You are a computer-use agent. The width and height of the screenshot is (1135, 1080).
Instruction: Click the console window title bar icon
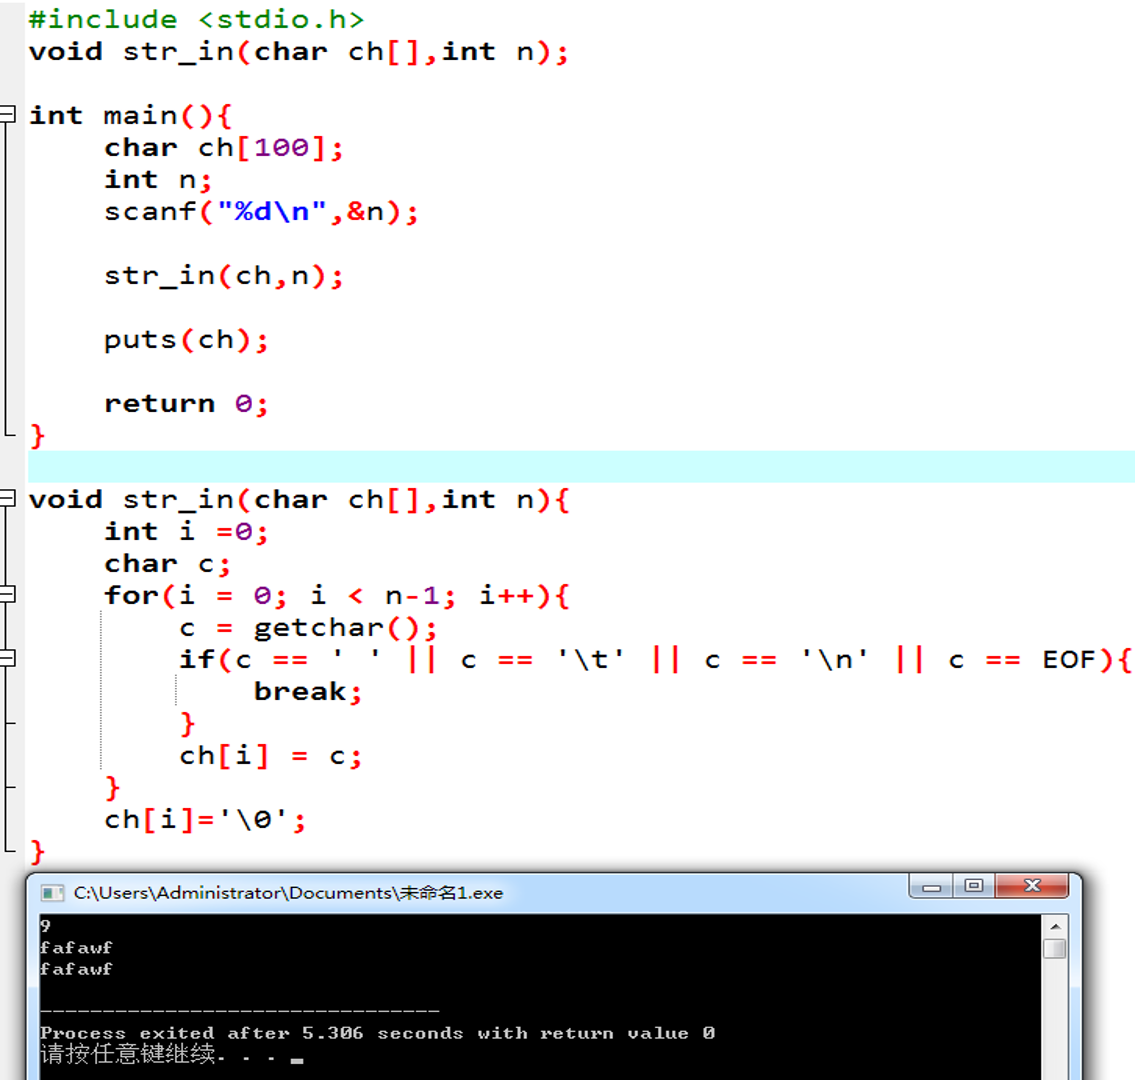52,893
